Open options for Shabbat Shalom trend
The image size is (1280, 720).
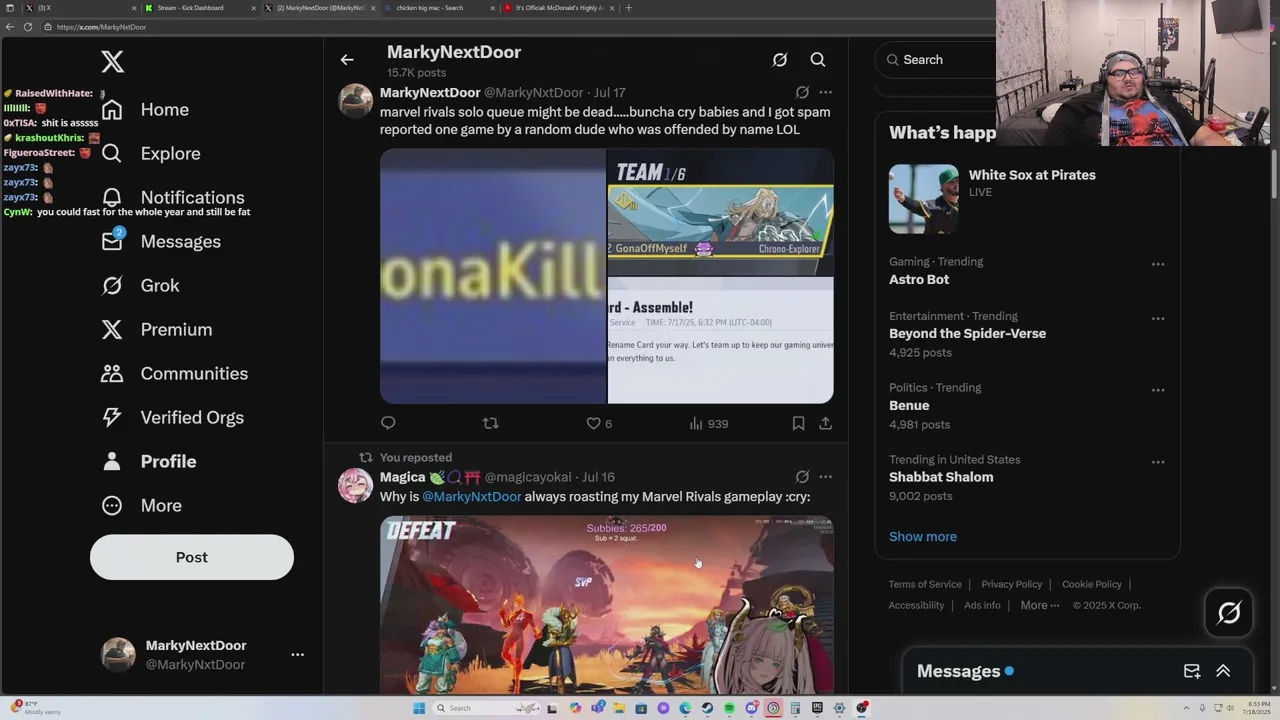[1158, 462]
